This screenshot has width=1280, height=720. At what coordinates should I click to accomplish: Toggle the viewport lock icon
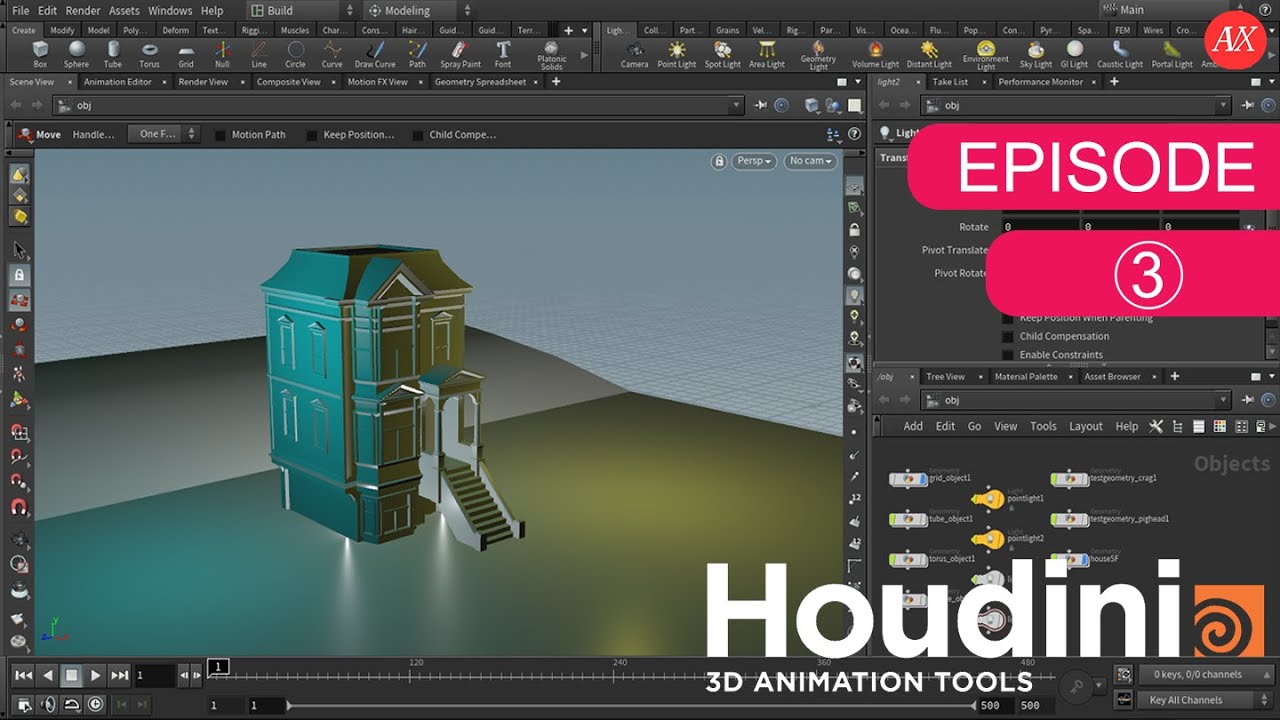(x=718, y=161)
